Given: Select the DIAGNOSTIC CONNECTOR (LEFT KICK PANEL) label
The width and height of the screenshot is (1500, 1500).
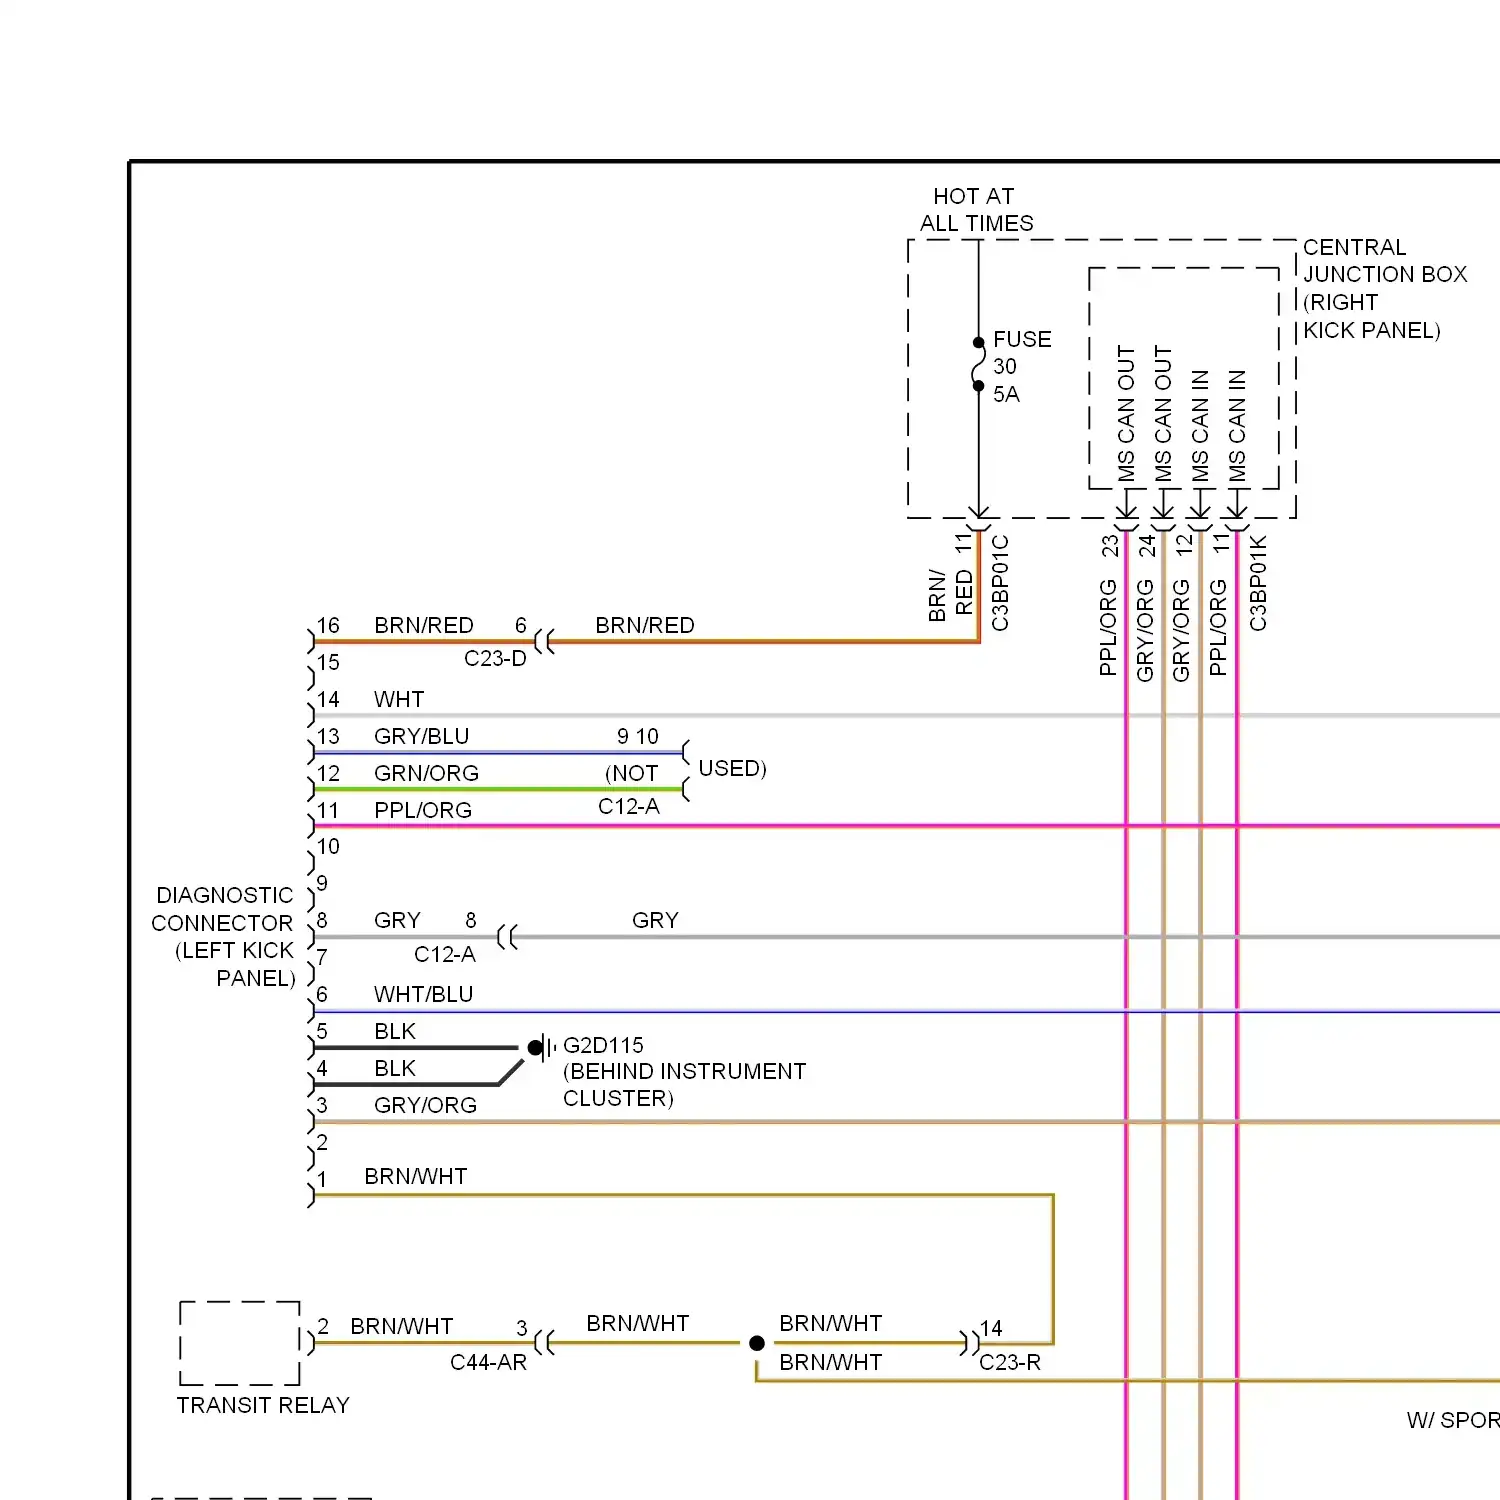Looking at the screenshot, I should 224,937.
